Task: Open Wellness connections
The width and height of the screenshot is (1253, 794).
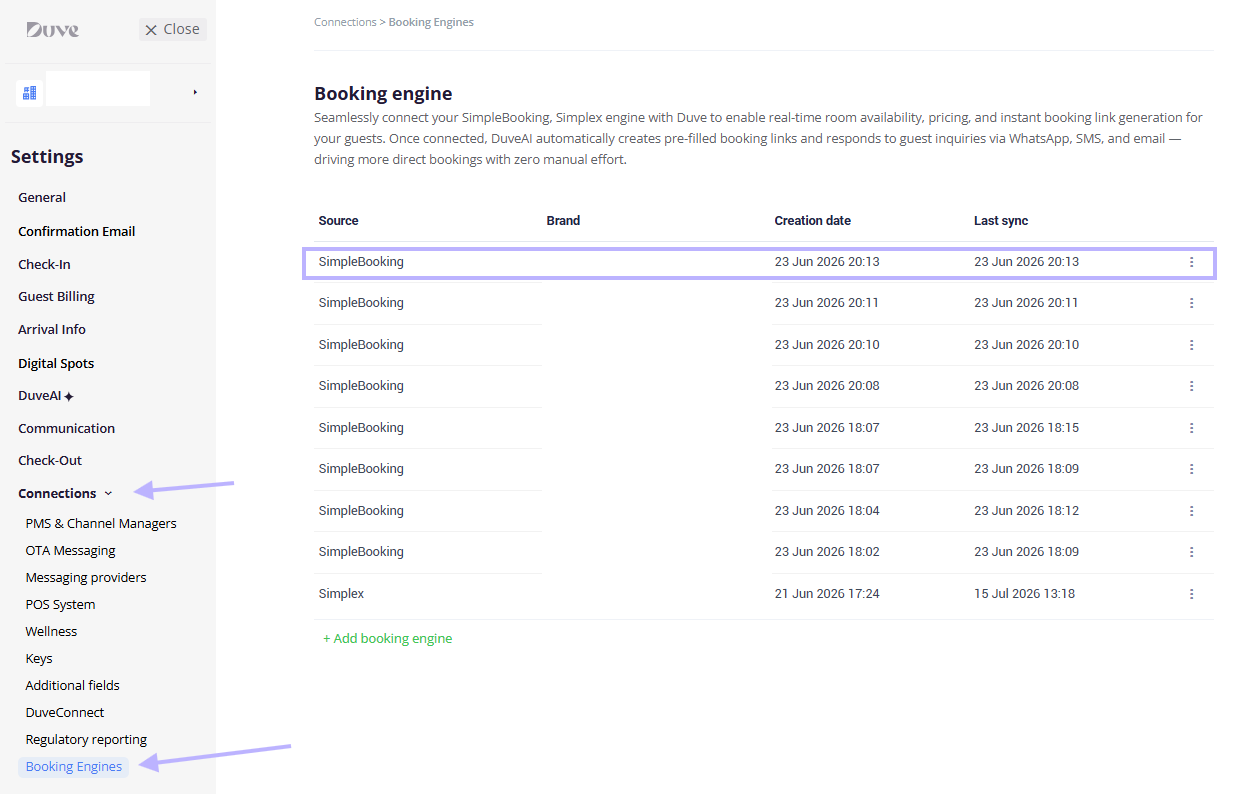Action: tap(51, 632)
